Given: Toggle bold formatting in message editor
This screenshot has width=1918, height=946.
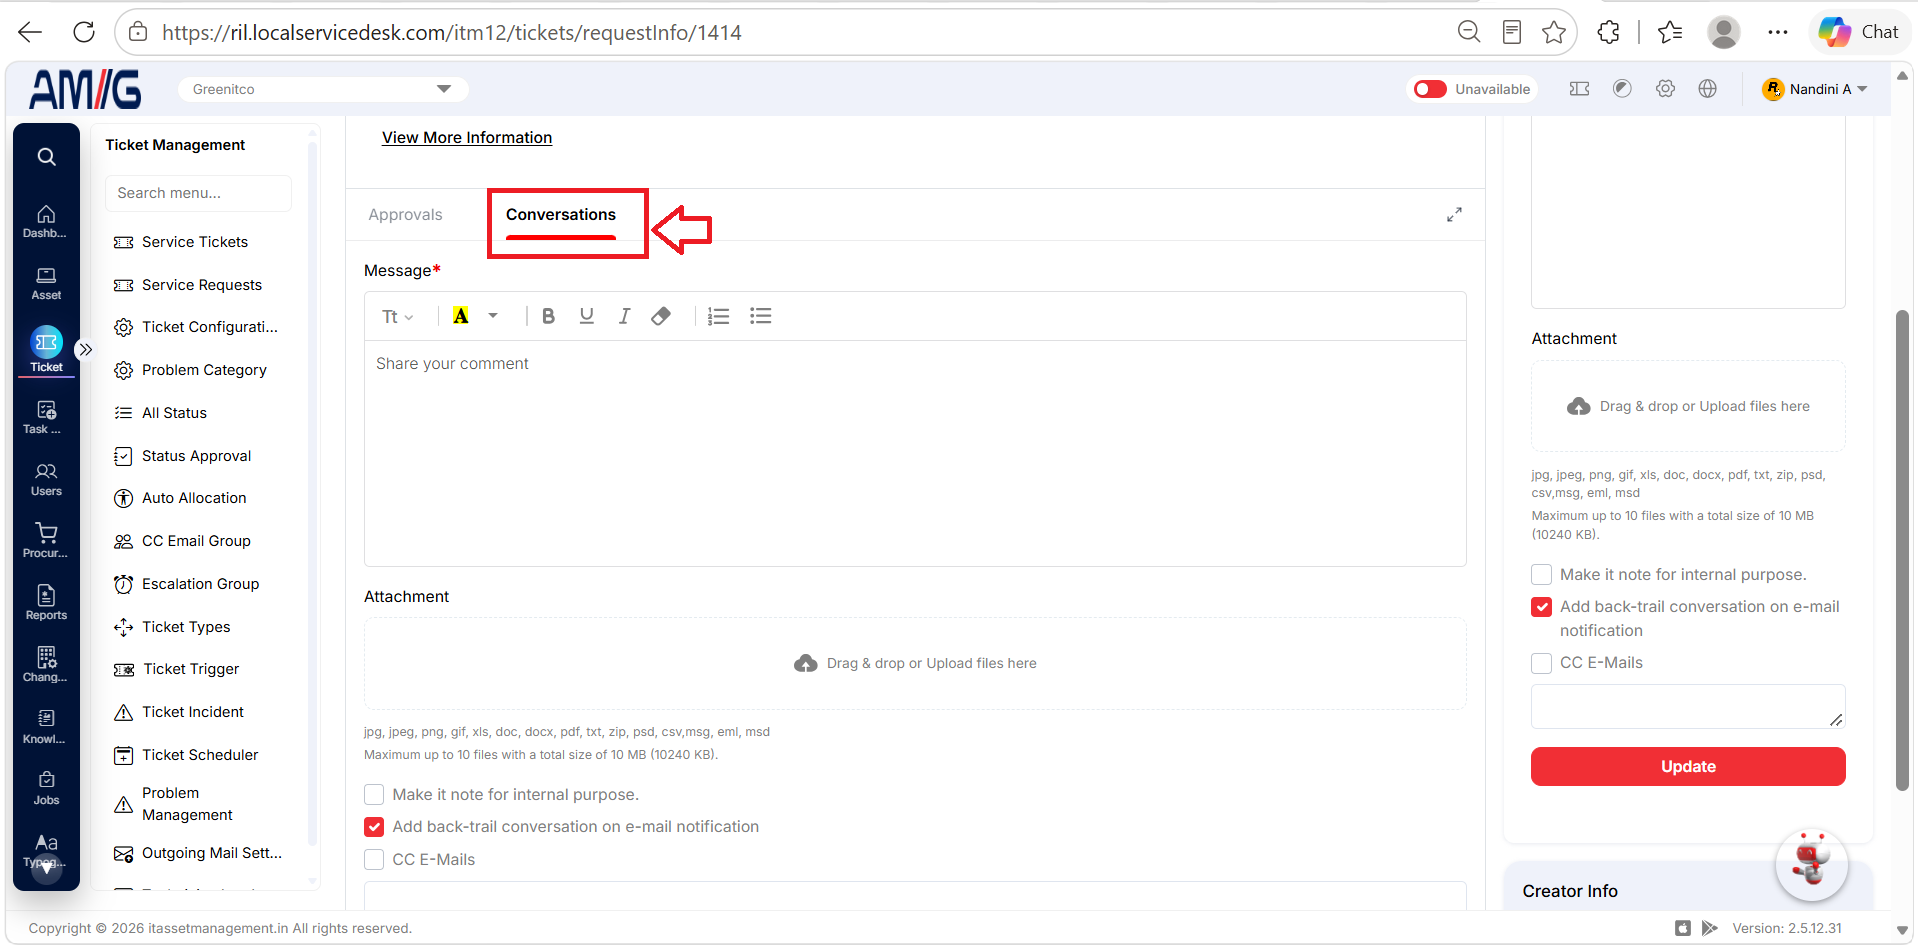Looking at the screenshot, I should 548,316.
